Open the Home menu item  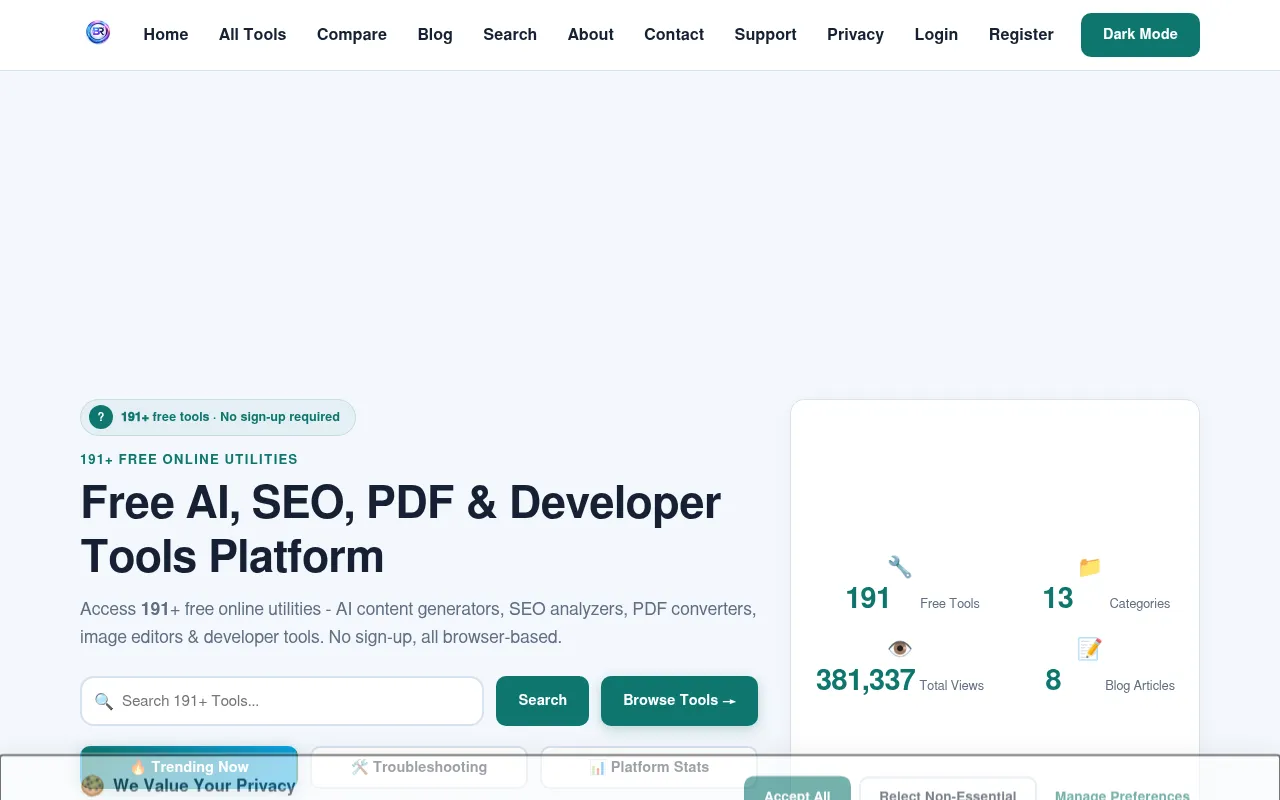[x=166, y=34]
